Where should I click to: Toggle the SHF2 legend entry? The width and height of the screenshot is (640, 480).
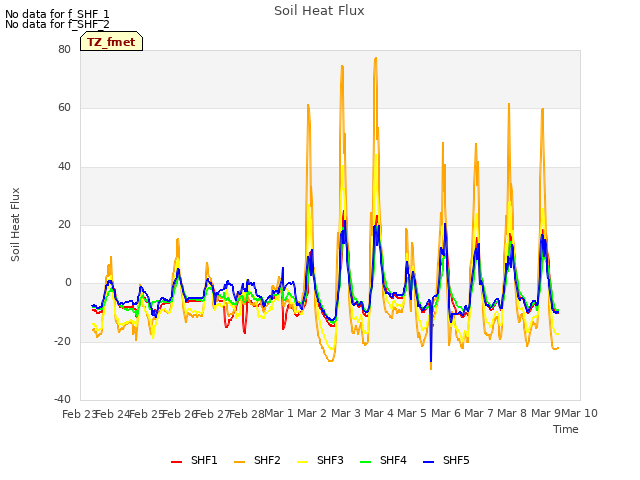[257, 460]
